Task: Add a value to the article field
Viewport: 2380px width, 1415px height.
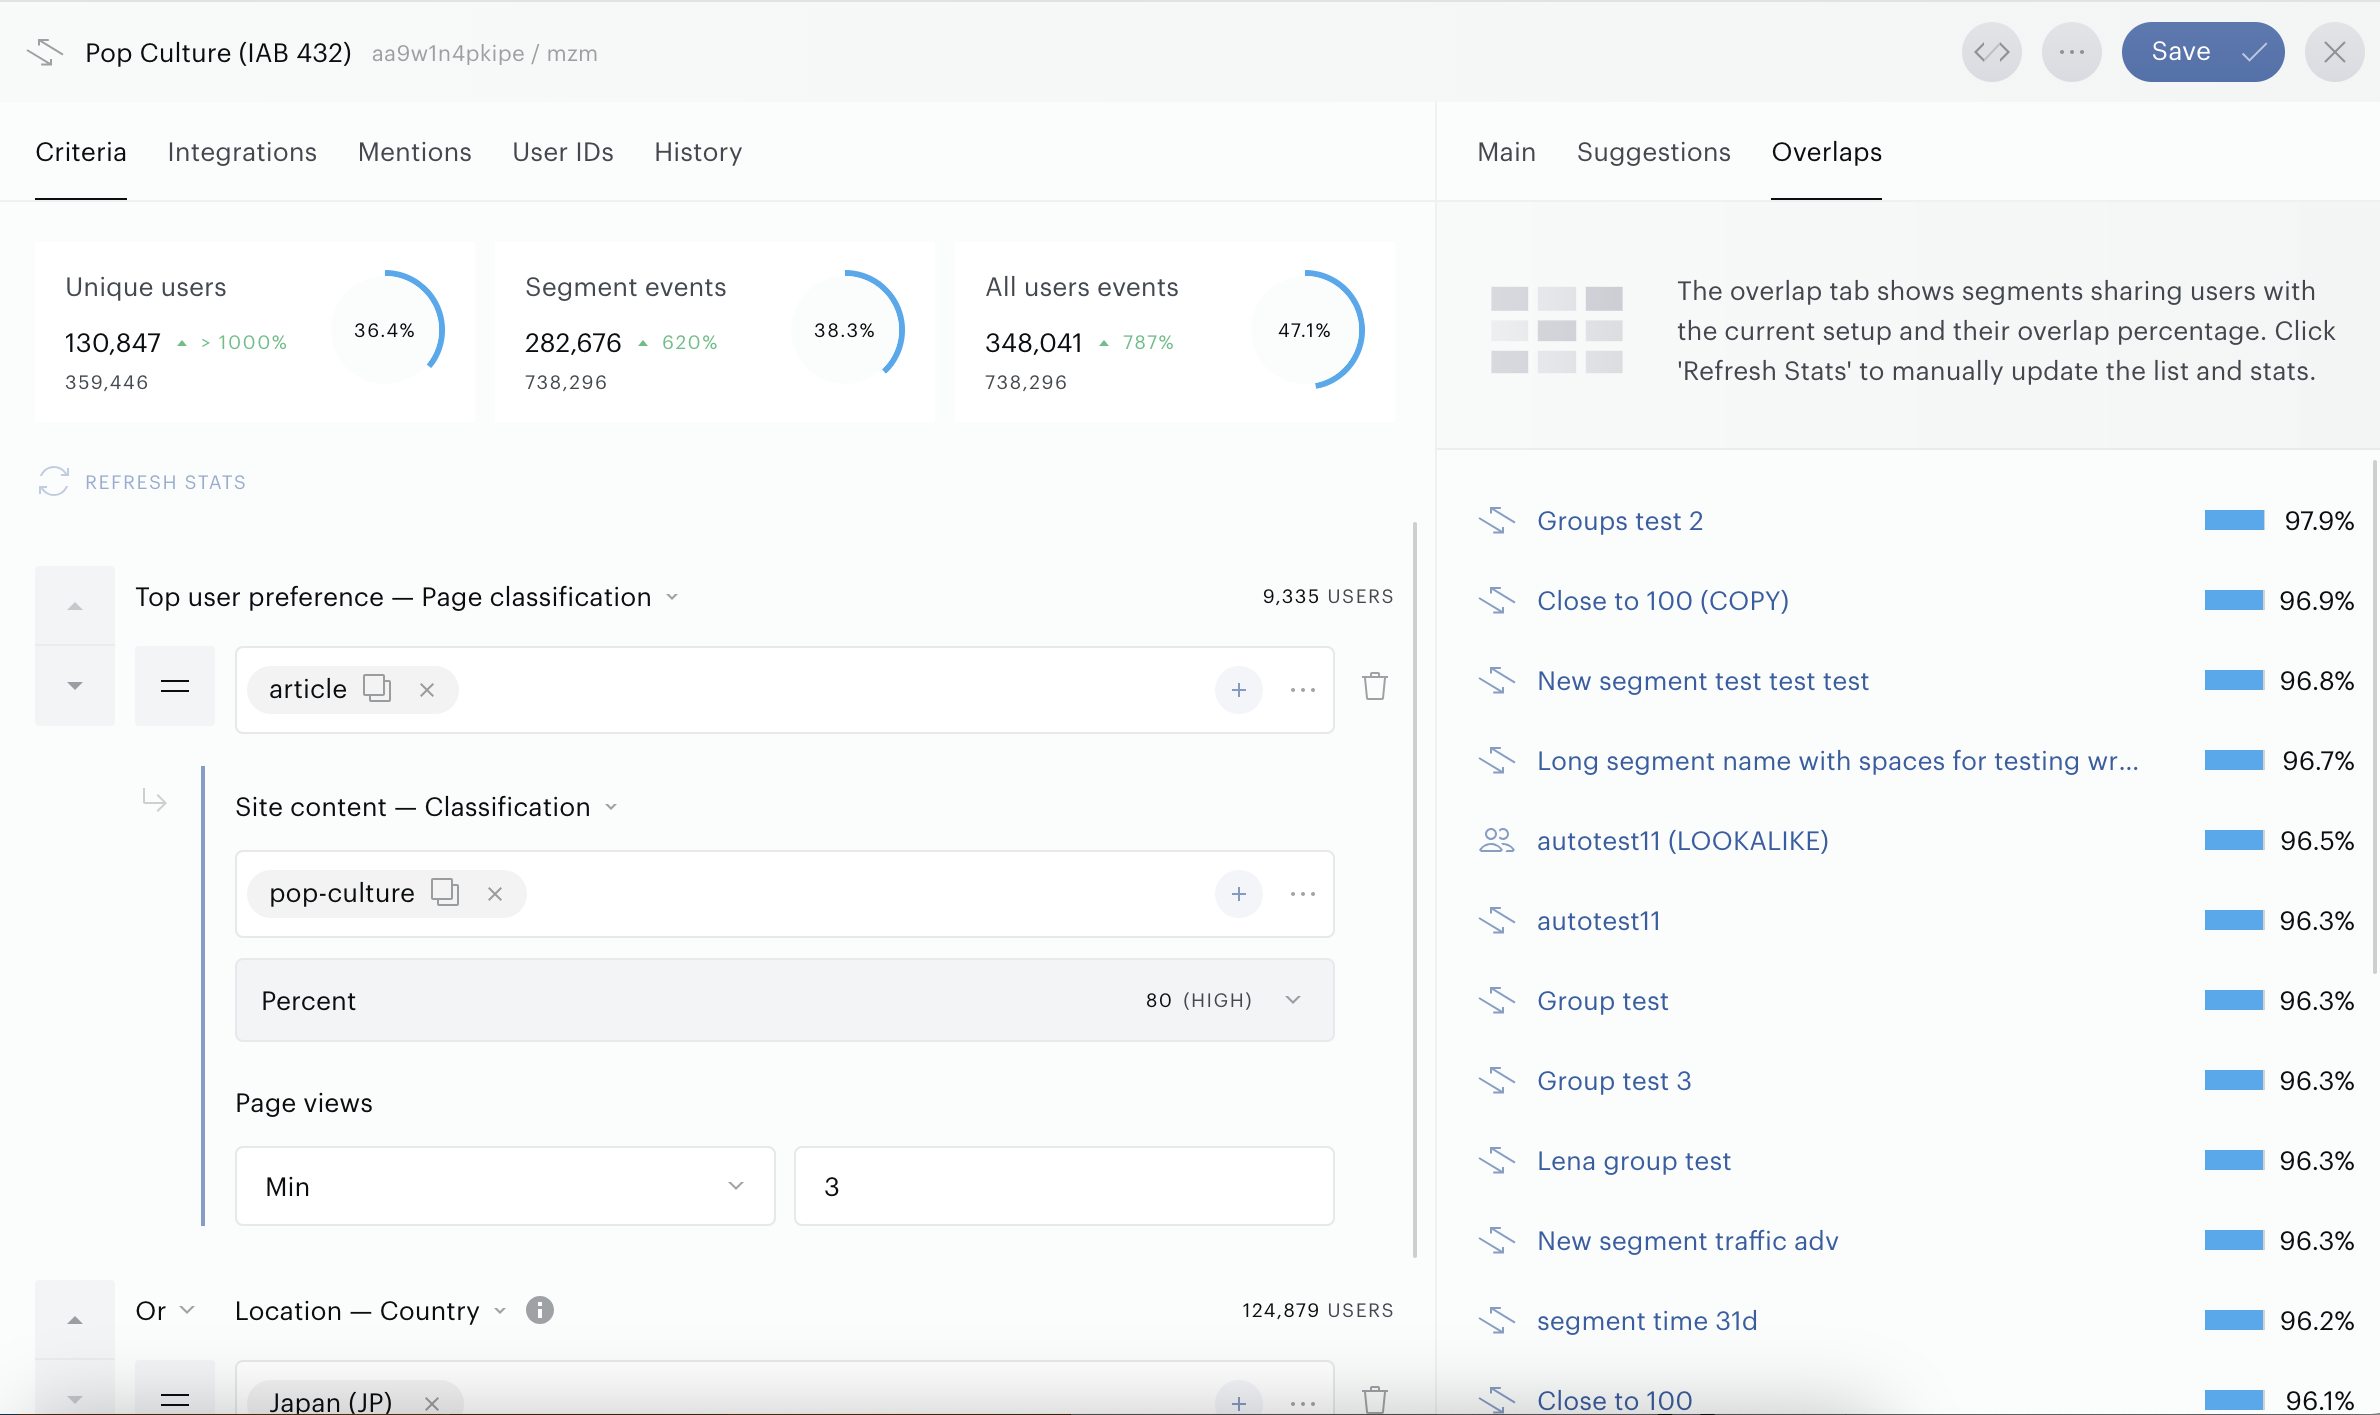Action: [1239, 690]
